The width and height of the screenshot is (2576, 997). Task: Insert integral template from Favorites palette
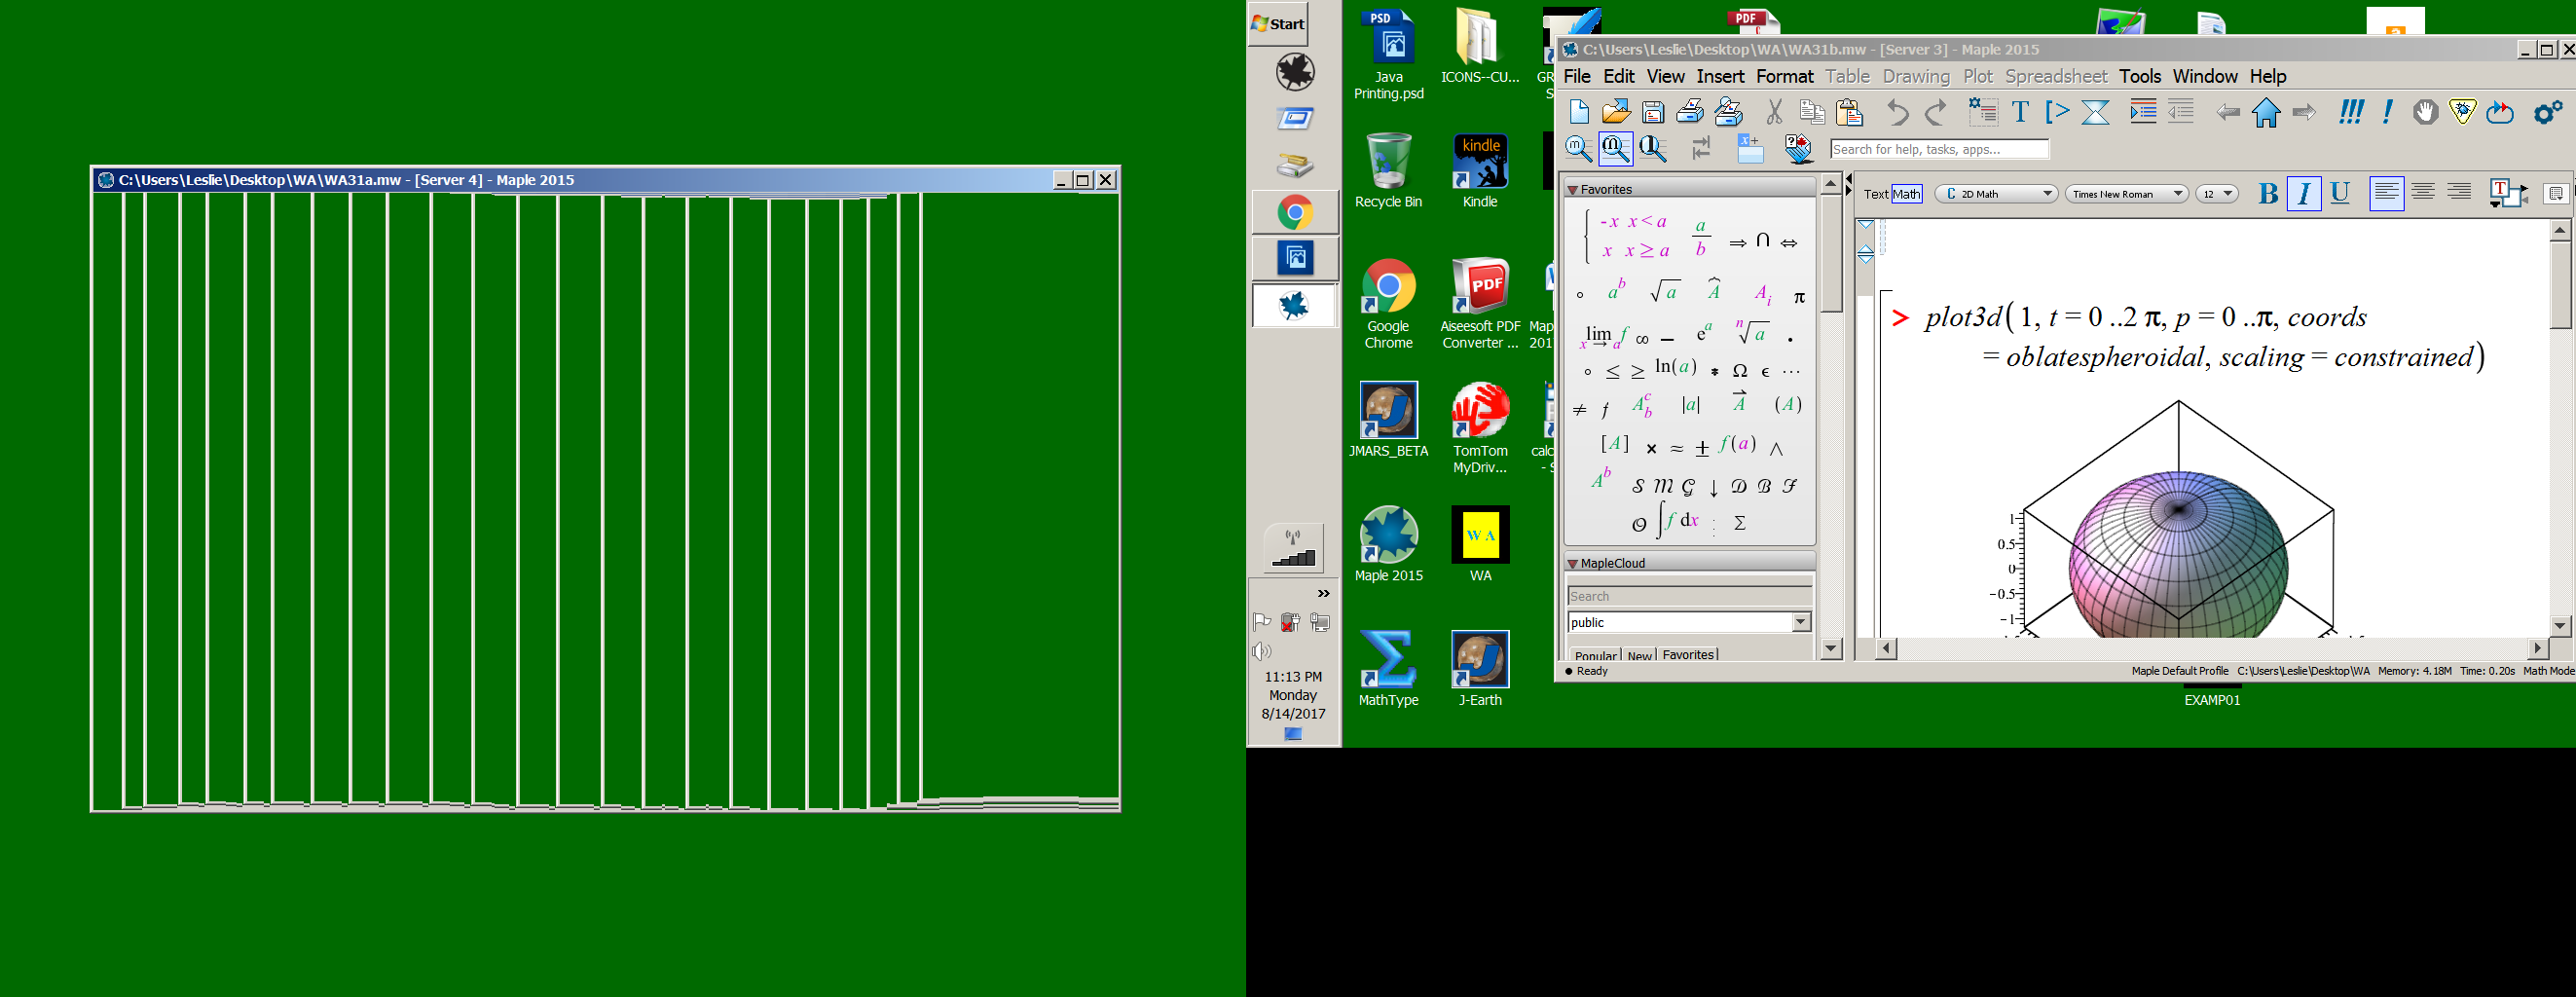point(1676,520)
